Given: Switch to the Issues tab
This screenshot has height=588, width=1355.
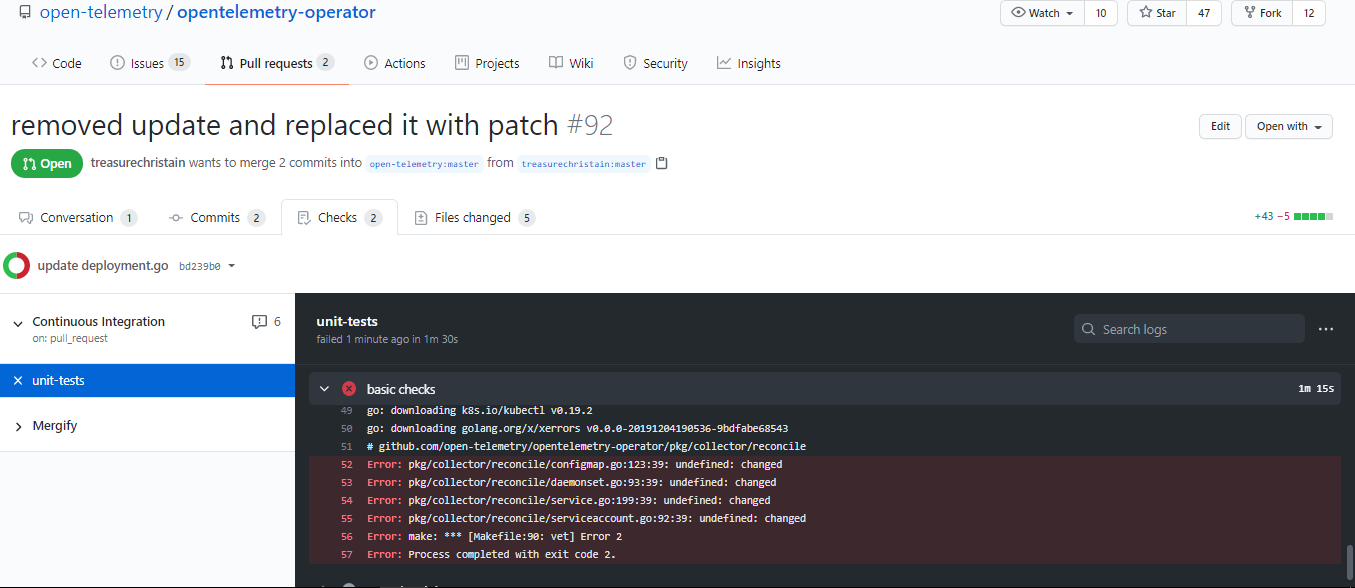Looking at the screenshot, I should click(150, 63).
